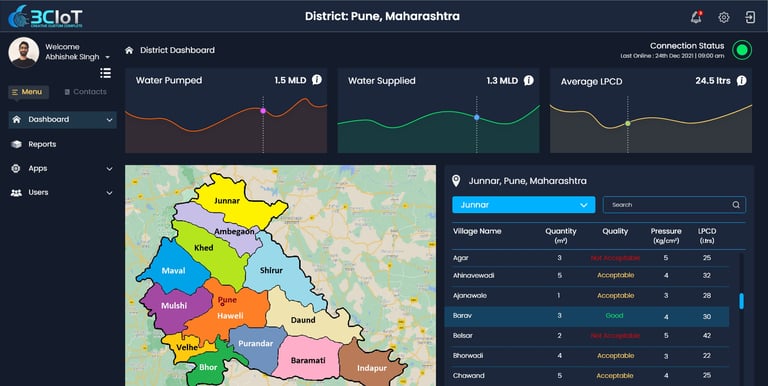Open Abhishek Singh profile dropdown arrow
768x386 pixels.
(x=107, y=57)
